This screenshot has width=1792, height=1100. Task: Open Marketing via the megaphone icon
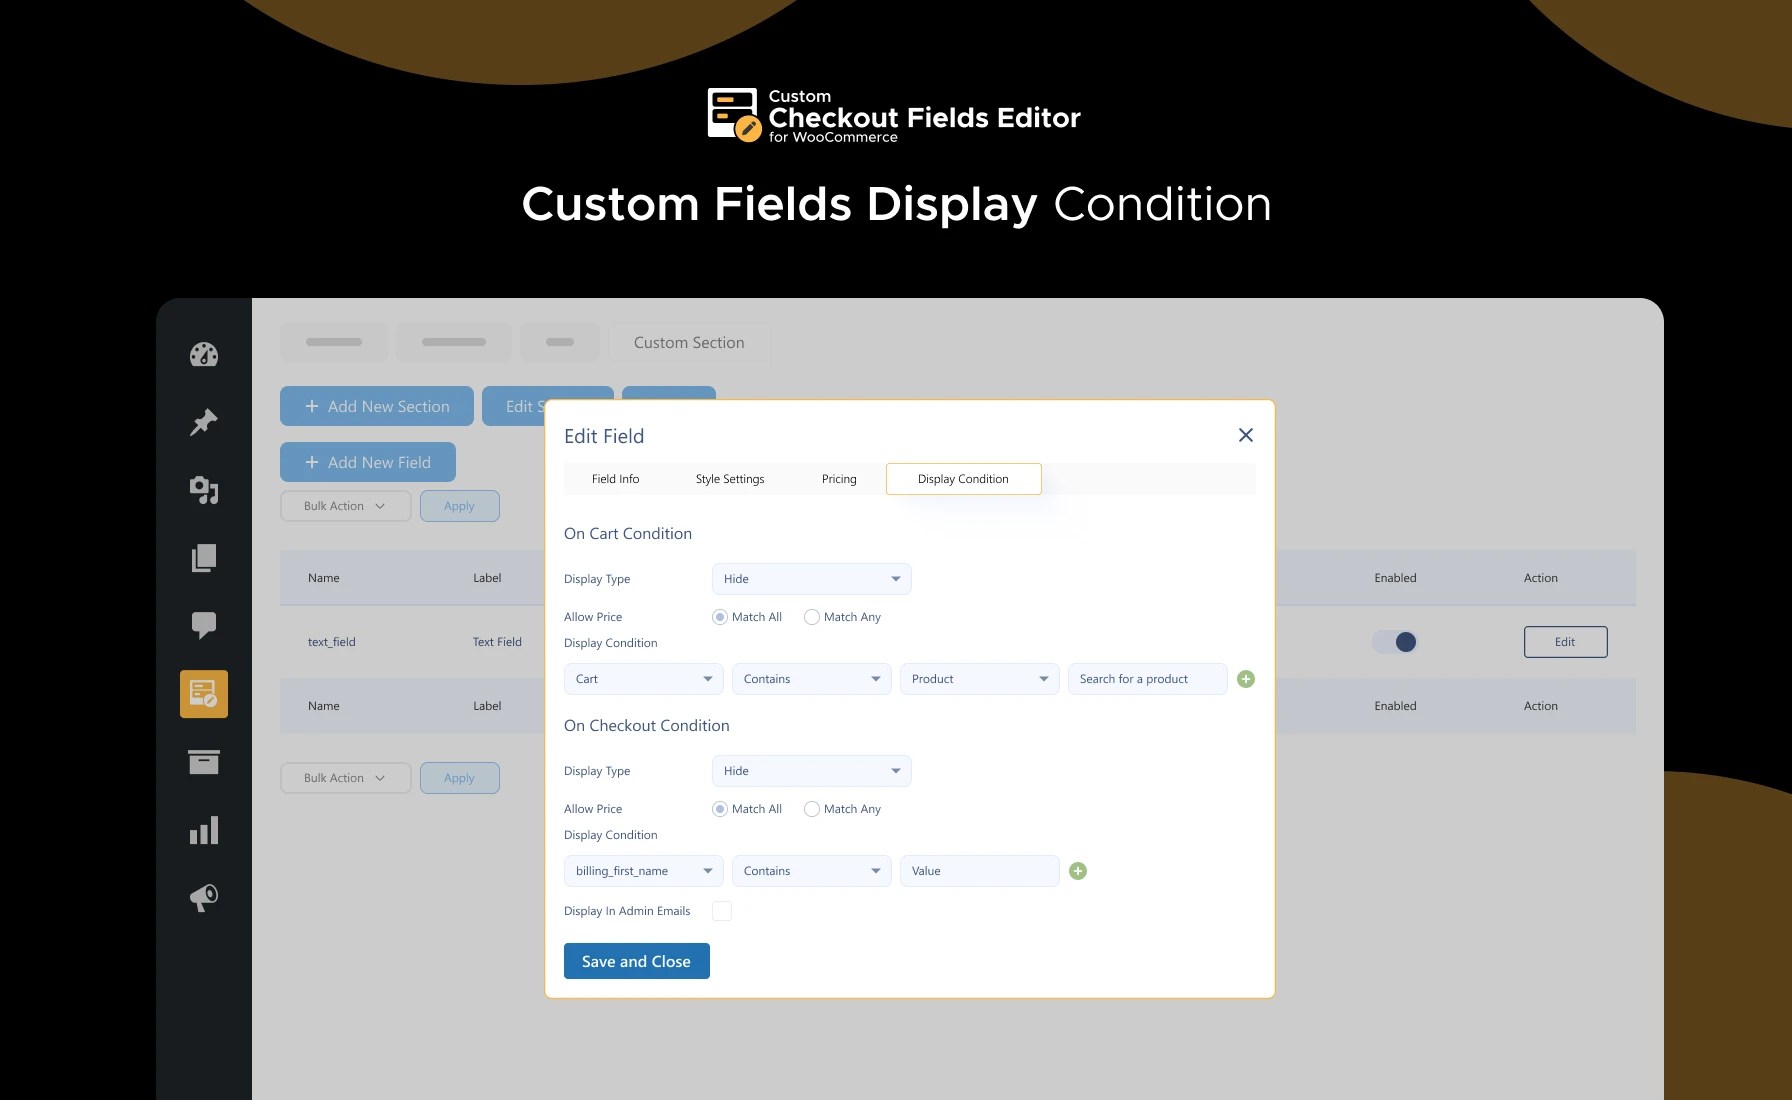204,897
